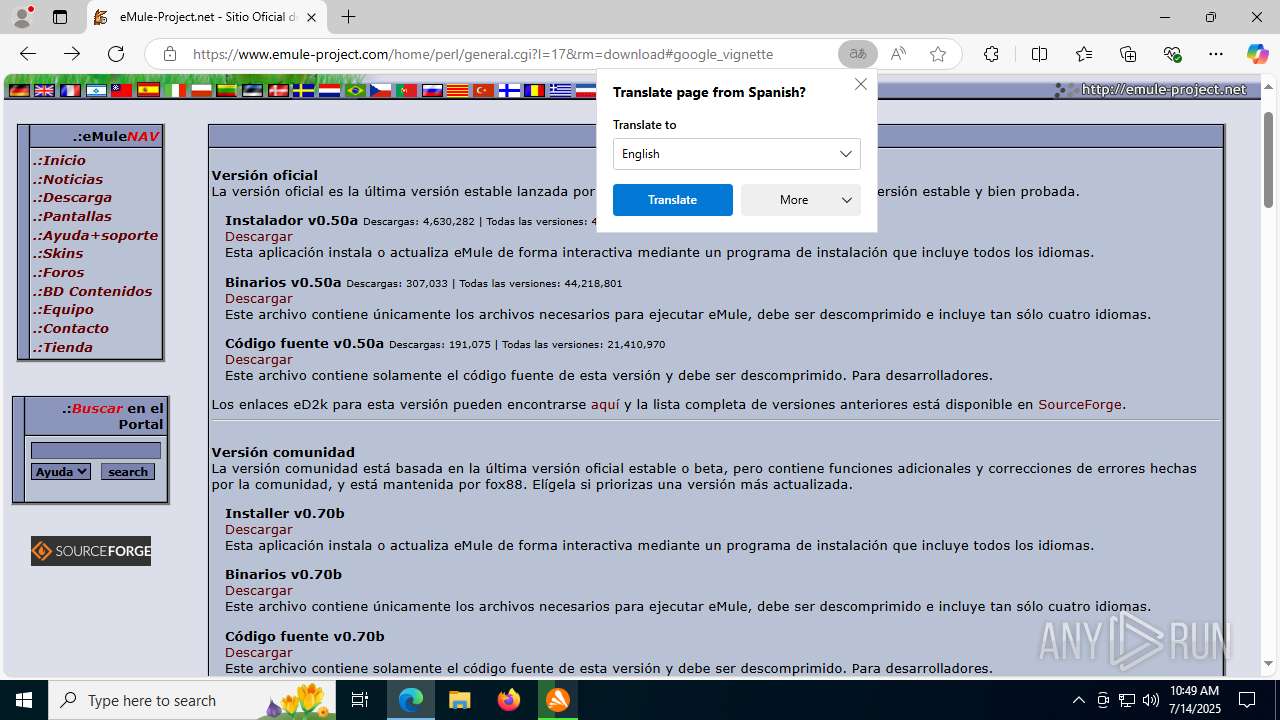Screen dimensions: 1280x720
Task: Select the French flag language
Action: pos(70,90)
